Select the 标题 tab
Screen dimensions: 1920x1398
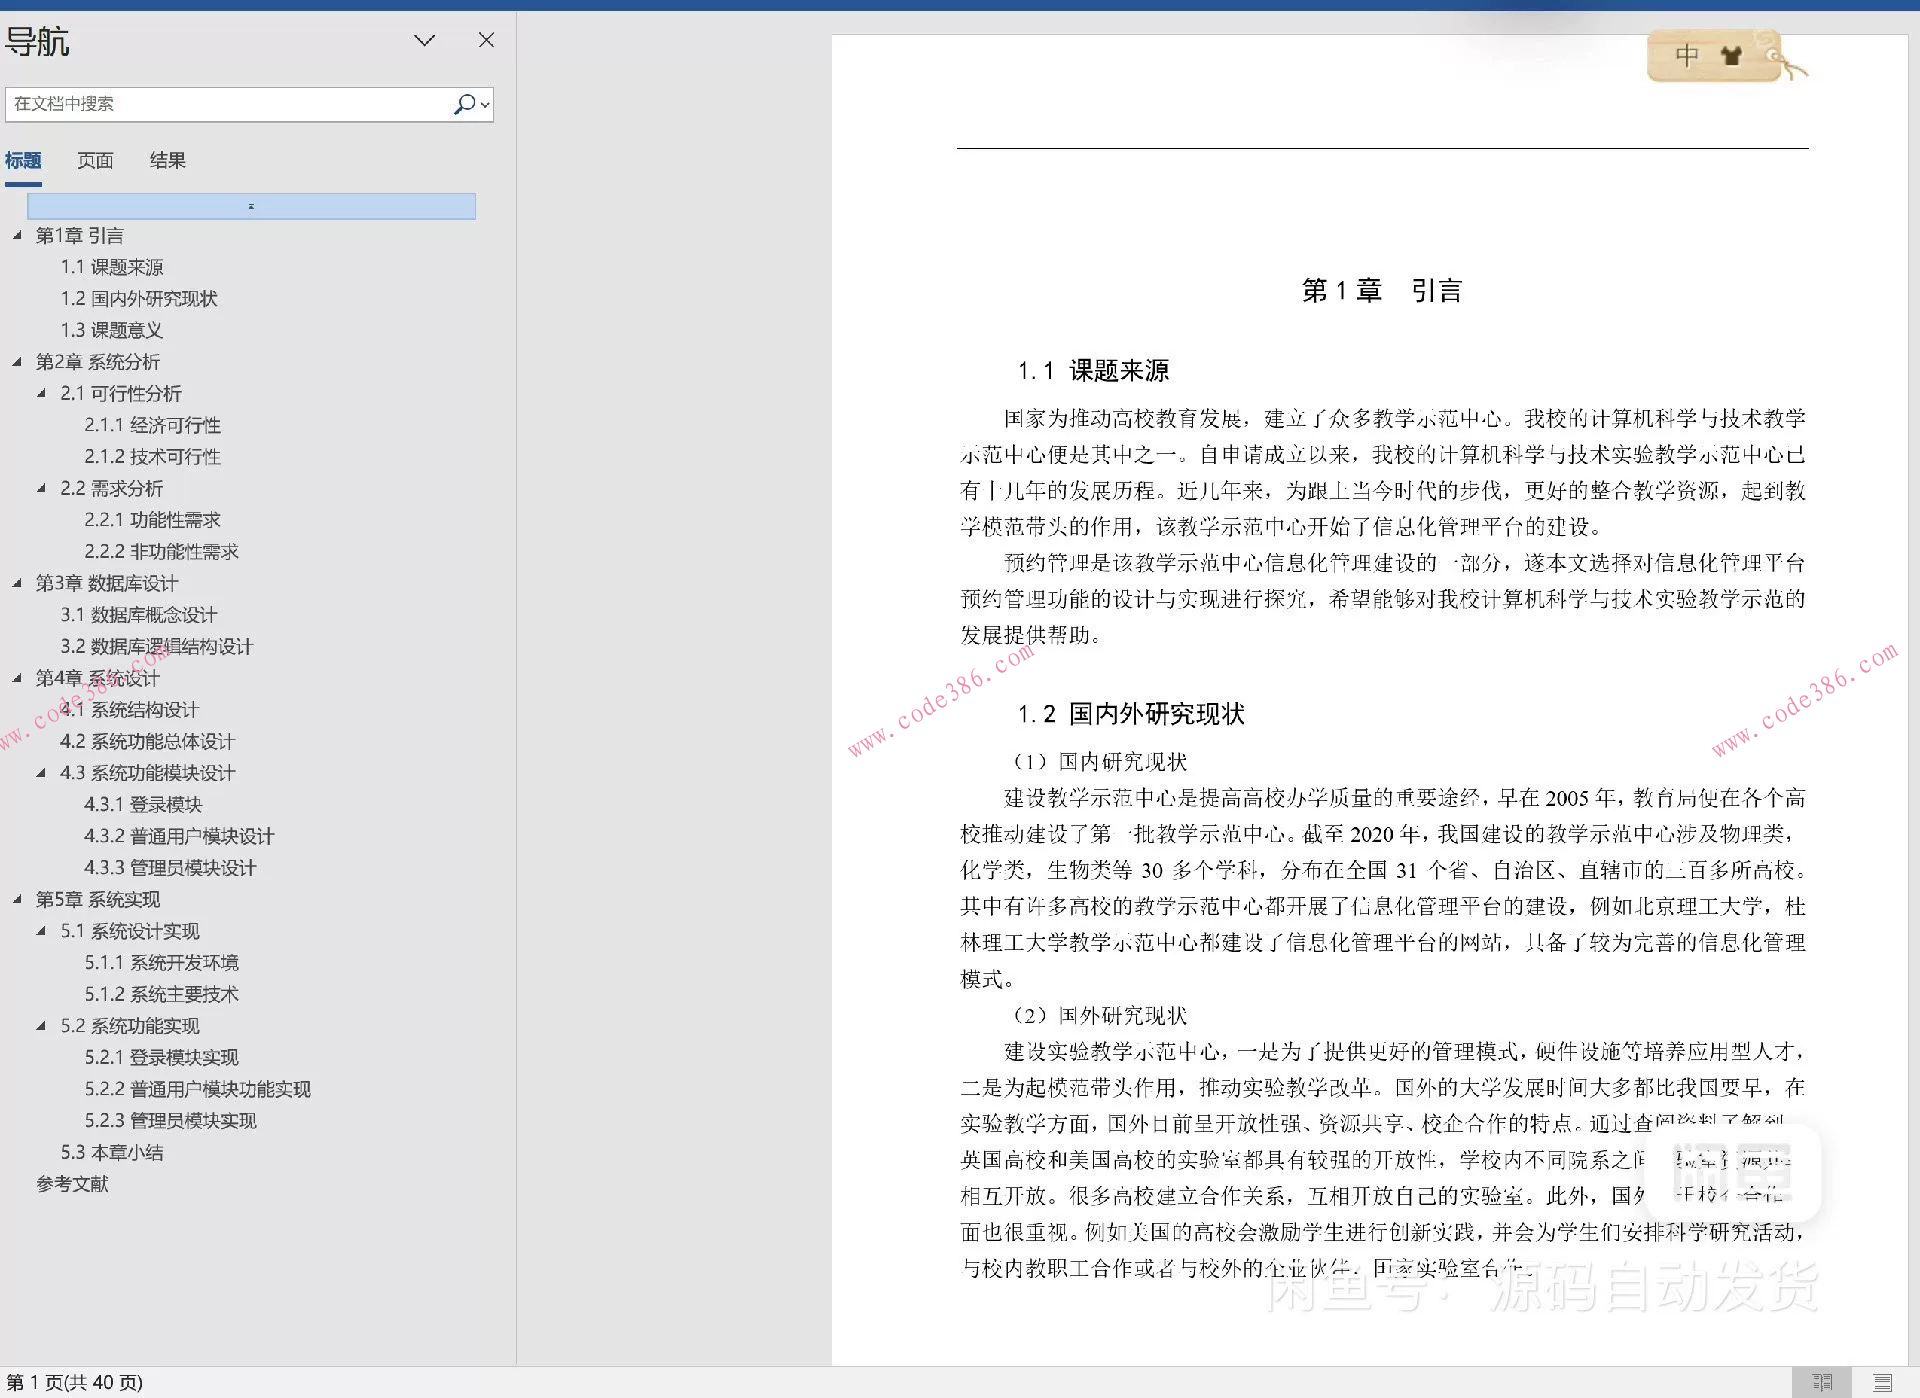23,160
